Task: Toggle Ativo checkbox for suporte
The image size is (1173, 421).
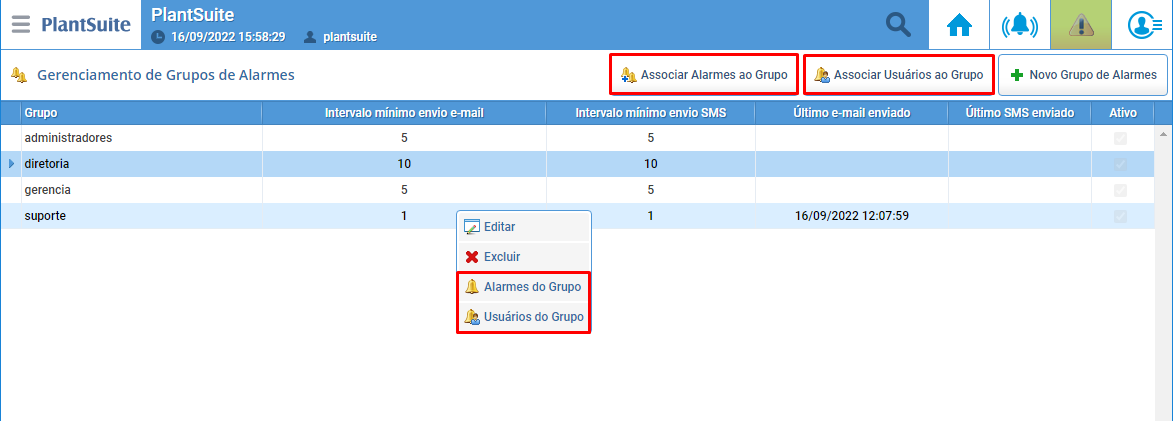Action: (1120, 216)
